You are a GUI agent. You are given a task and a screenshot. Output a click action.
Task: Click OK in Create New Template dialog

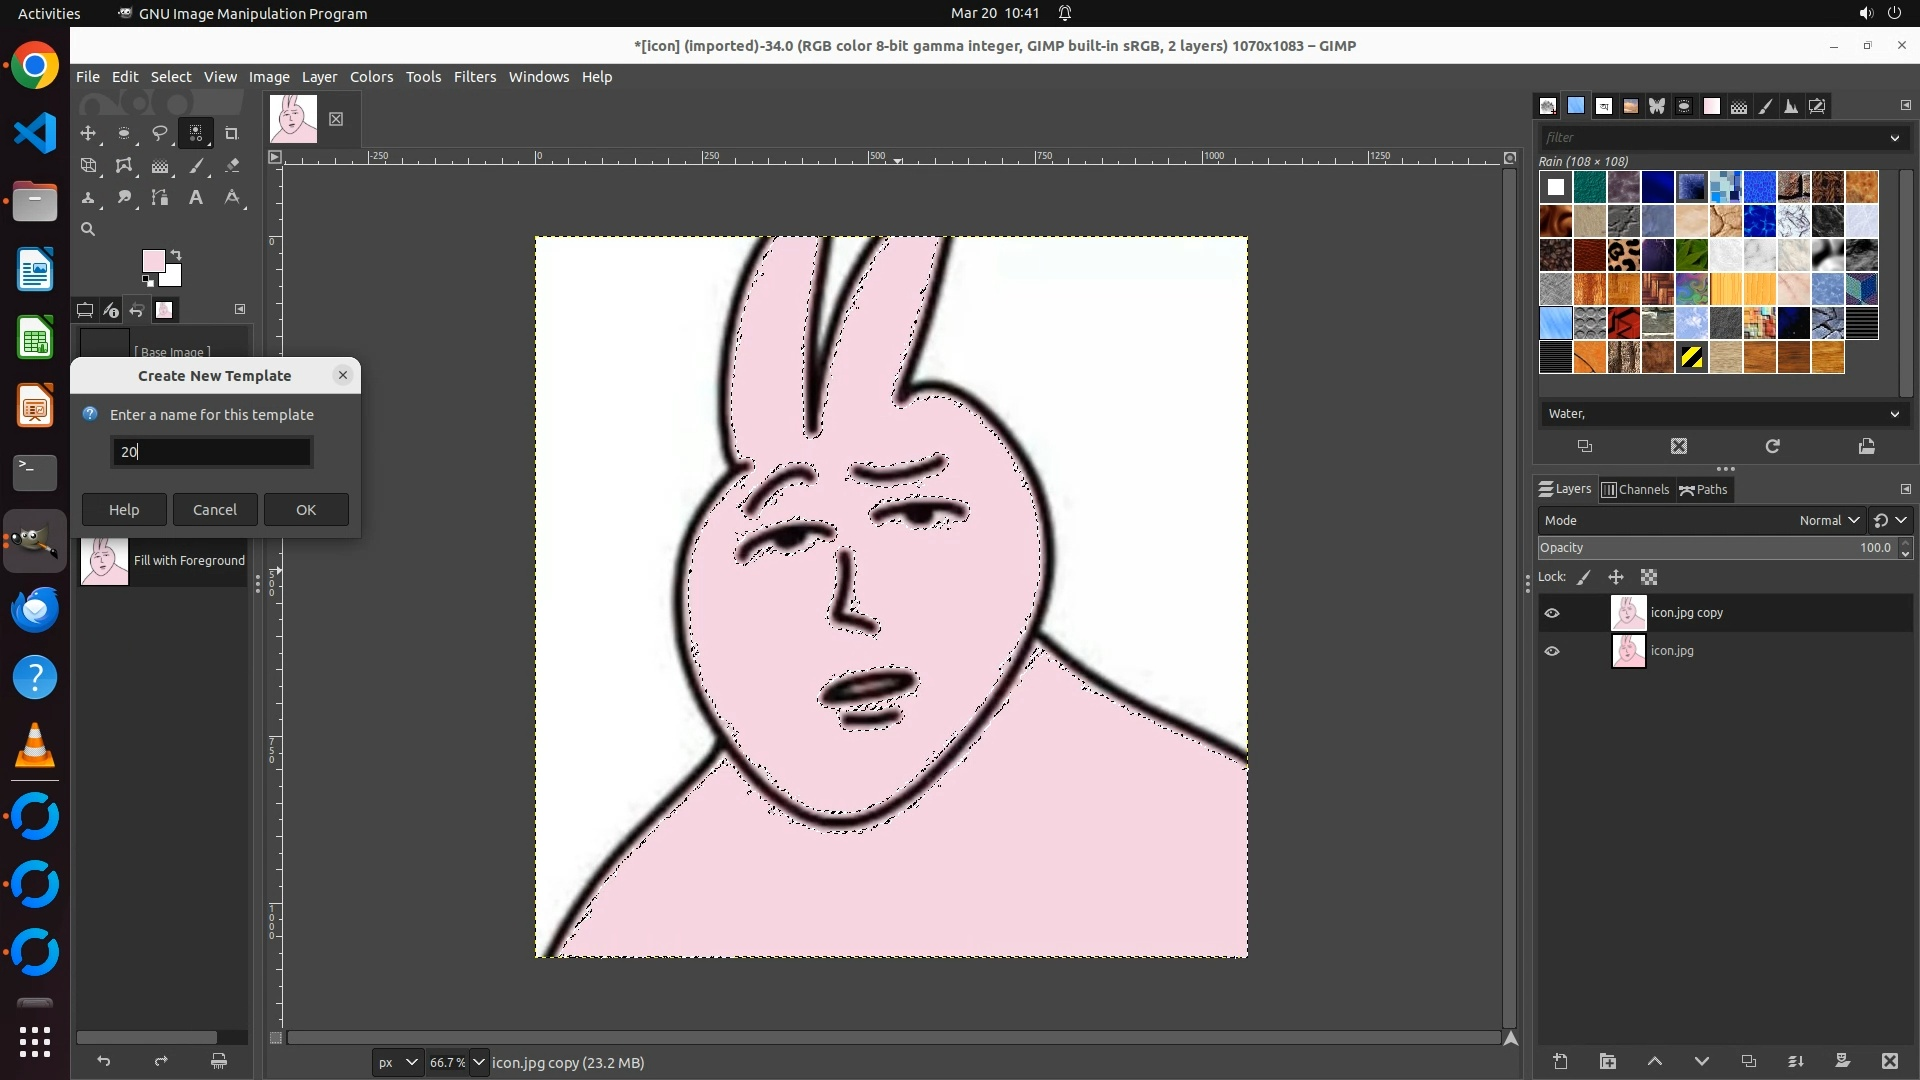pyautogui.click(x=306, y=510)
